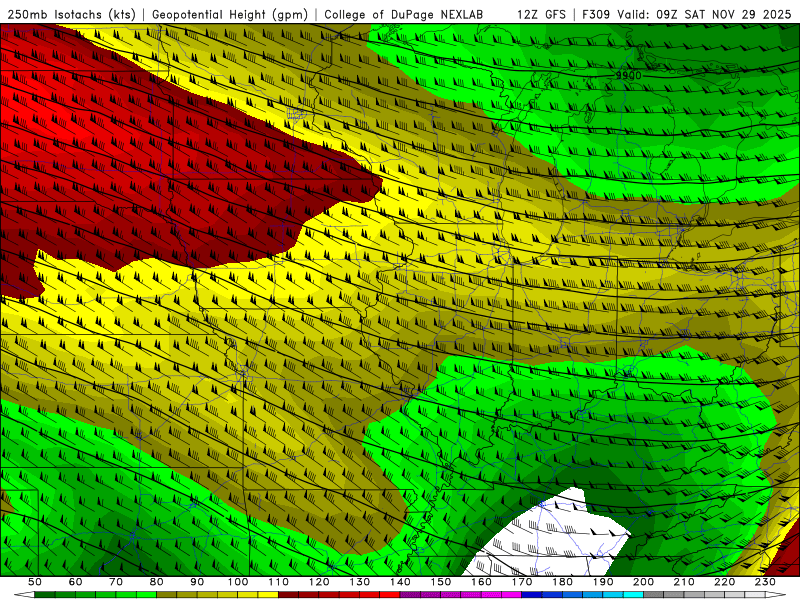
Task: Click the '12Z GFS' model run label
Action: click(541, 15)
